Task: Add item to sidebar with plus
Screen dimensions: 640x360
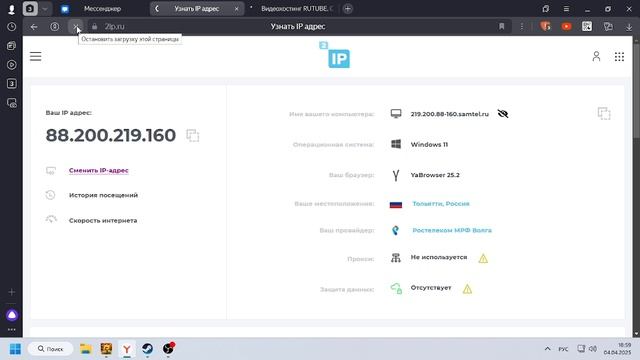Action: point(11,292)
